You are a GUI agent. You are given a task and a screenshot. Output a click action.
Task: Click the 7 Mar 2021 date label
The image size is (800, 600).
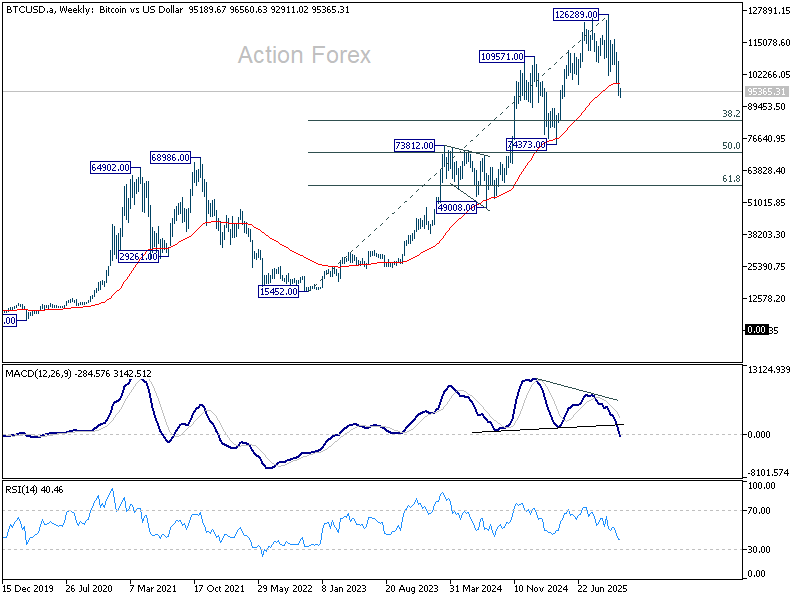[153, 589]
